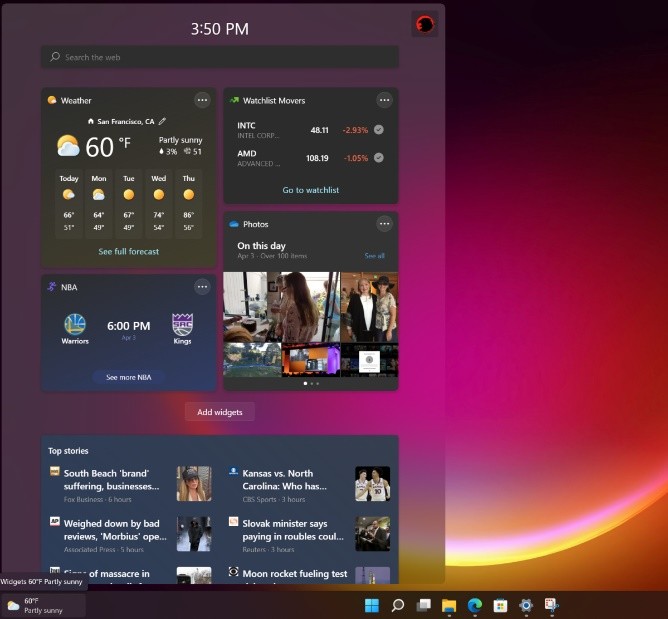Open the See full forecast link
Viewport: 668px width, 619px height.
click(129, 251)
